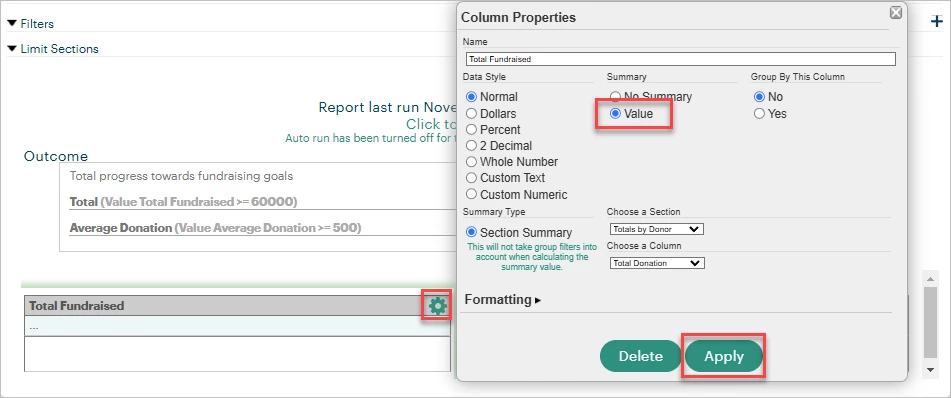This screenshot has width=951, height=398.
Task: Collapse the Filters section
Action: pyautogui.click(x=30, y=24)
